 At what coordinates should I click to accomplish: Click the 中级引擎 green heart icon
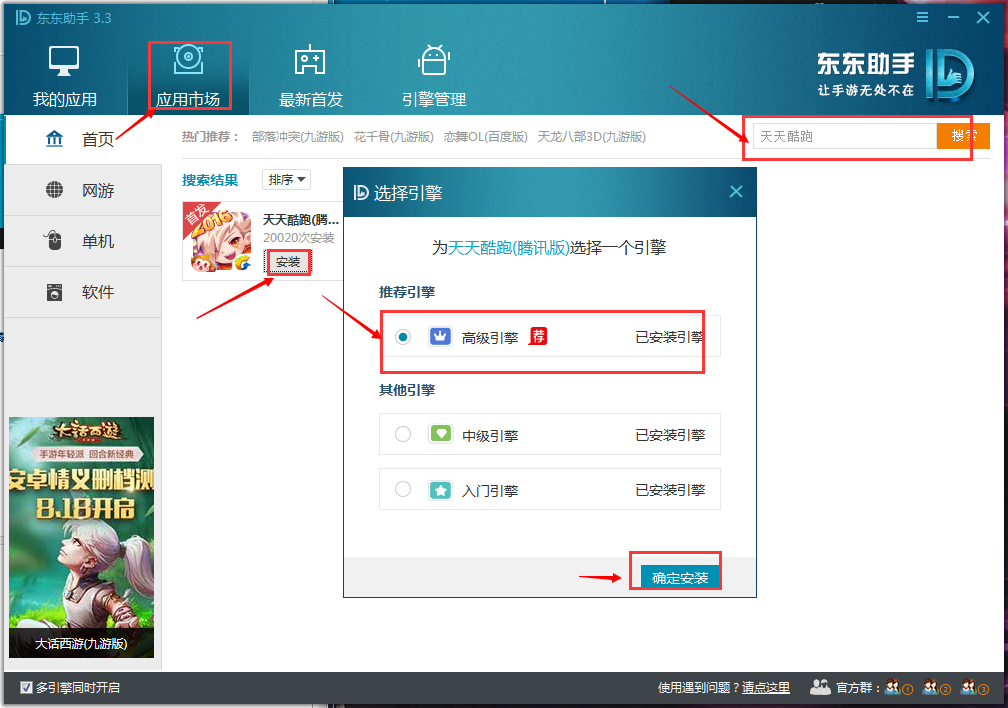(440, 433)
